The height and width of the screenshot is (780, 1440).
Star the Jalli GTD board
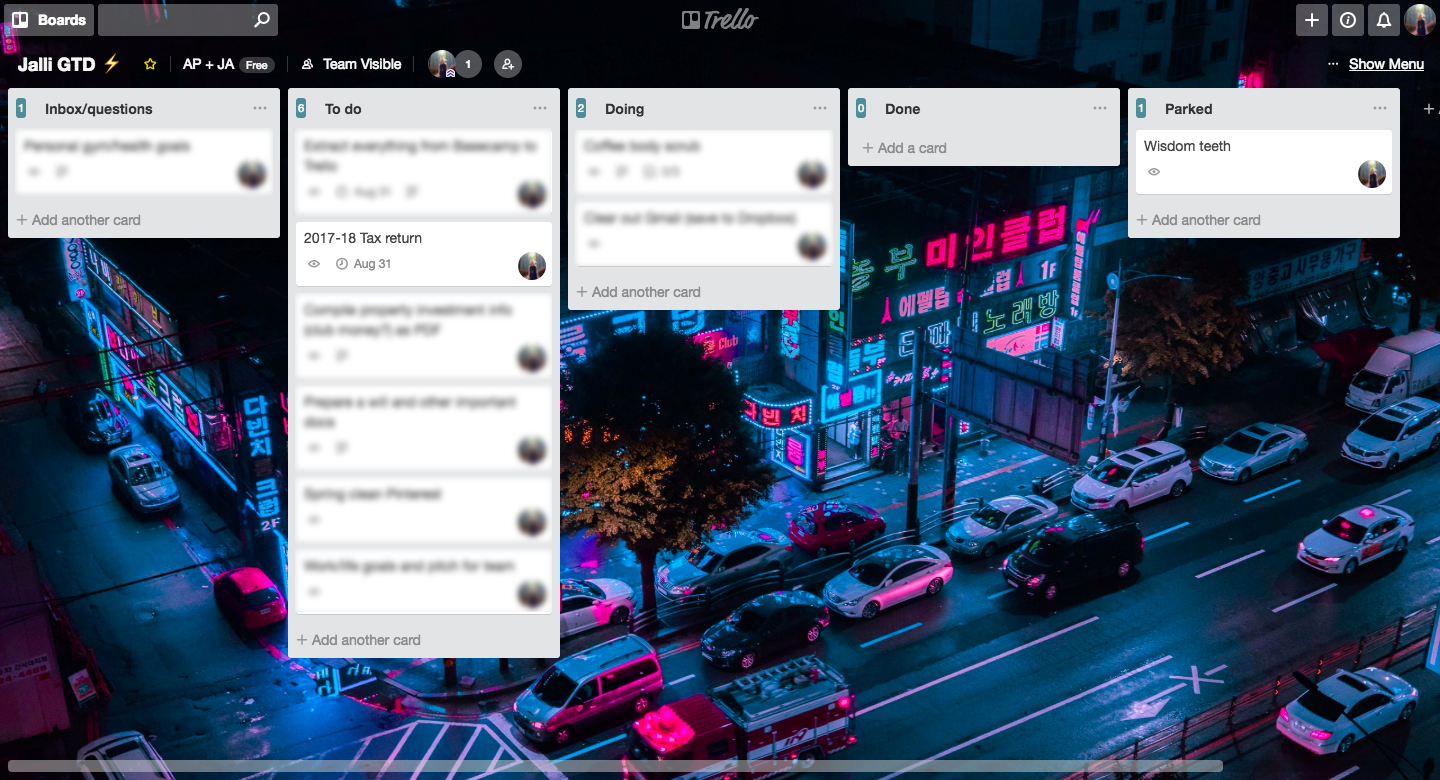pyautogui.click(x=150, y=63)
